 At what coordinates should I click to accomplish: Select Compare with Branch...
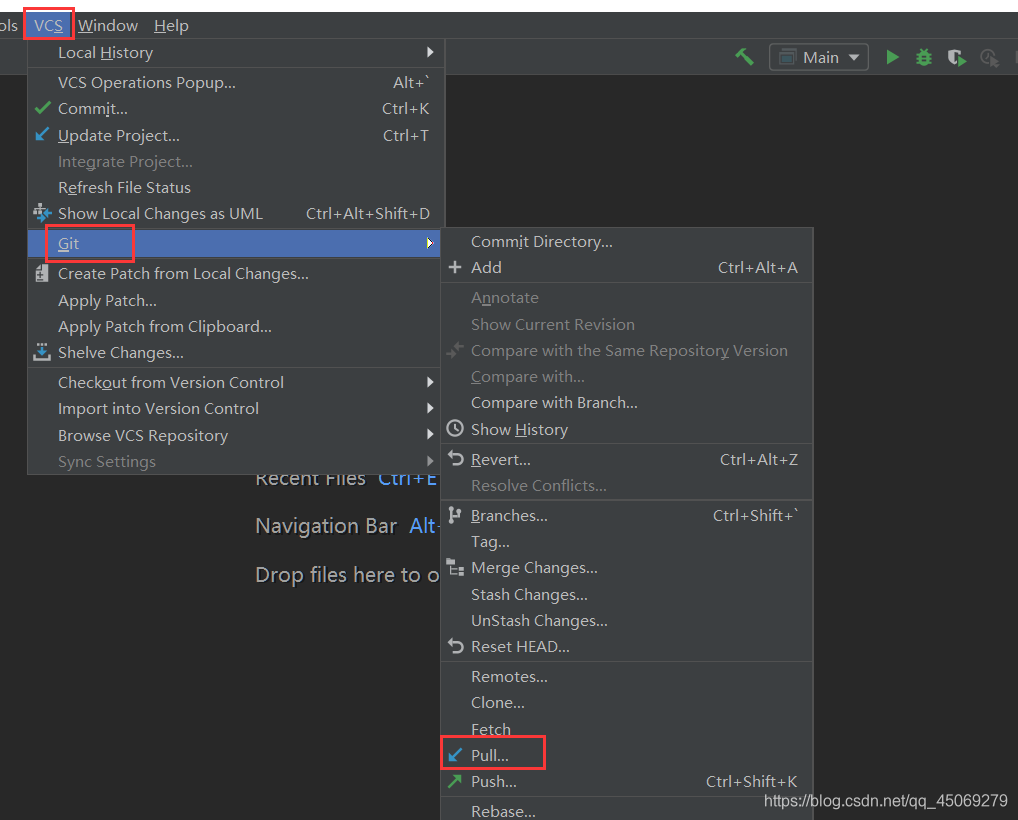627,403
